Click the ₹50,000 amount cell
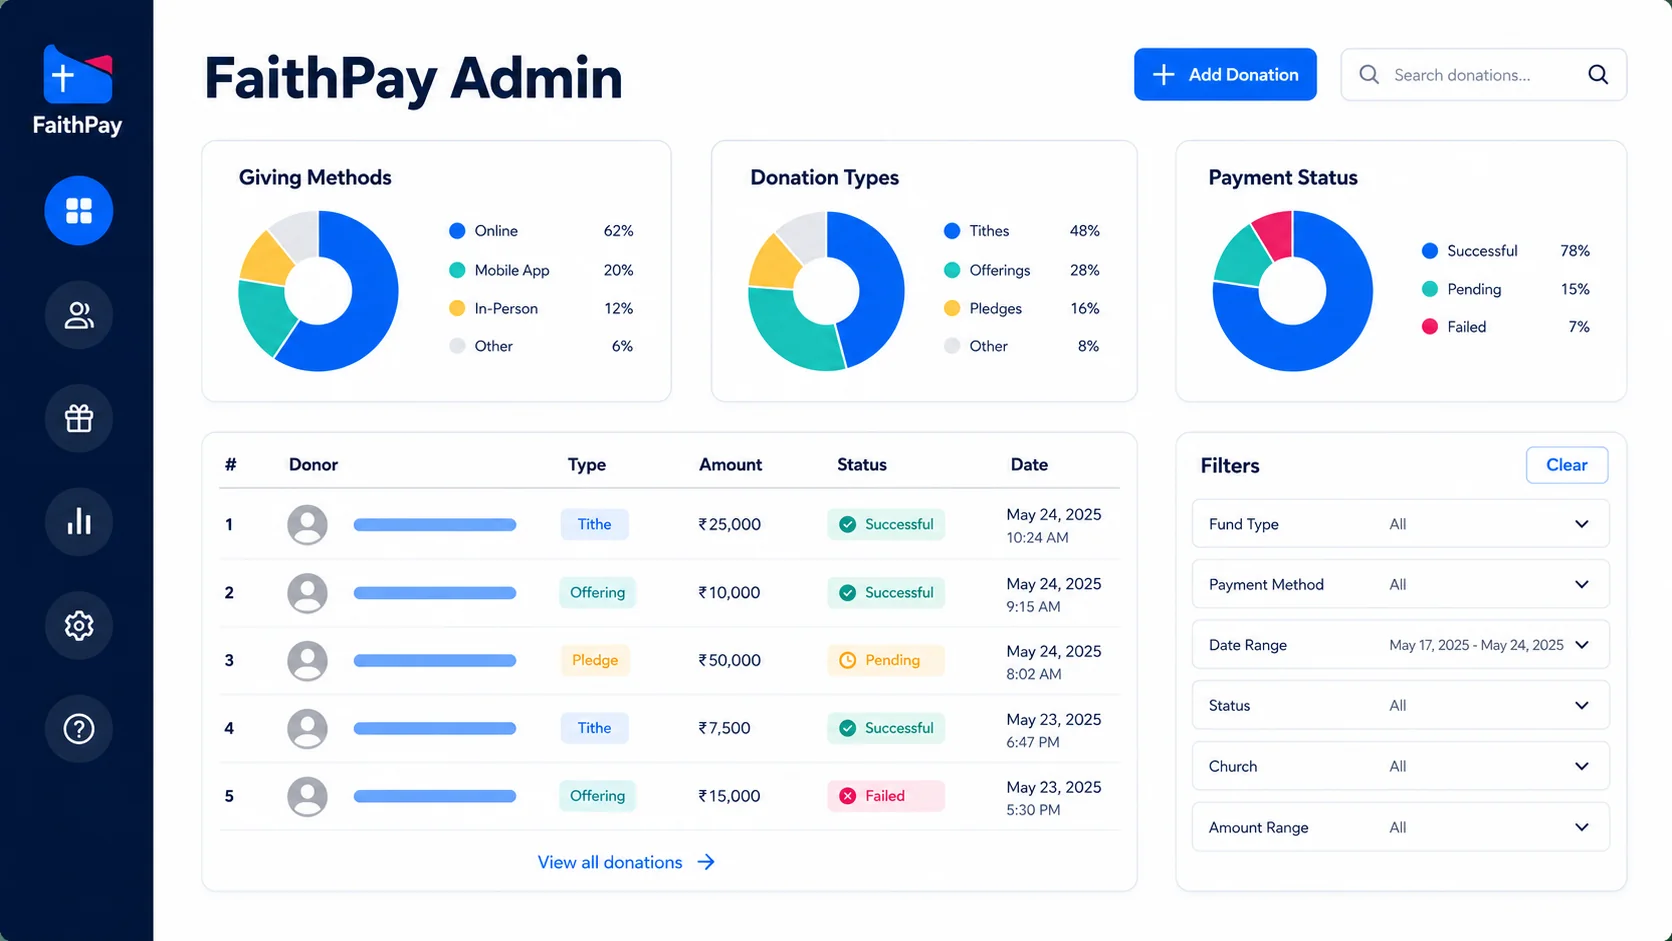 [729, 660]
